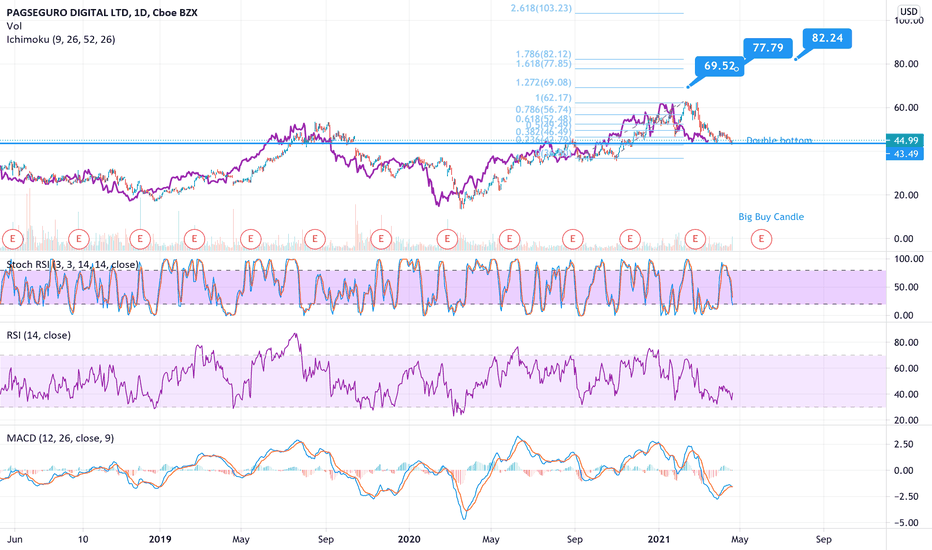
Task: Select the Big Buy Candle annotation
Action: tap(771, 217)
